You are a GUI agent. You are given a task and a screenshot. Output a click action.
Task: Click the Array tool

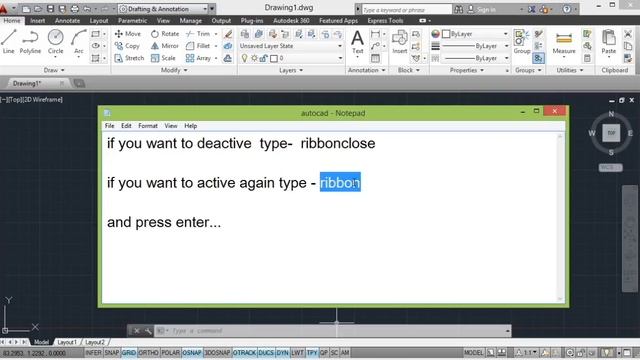tap(198, 58)
